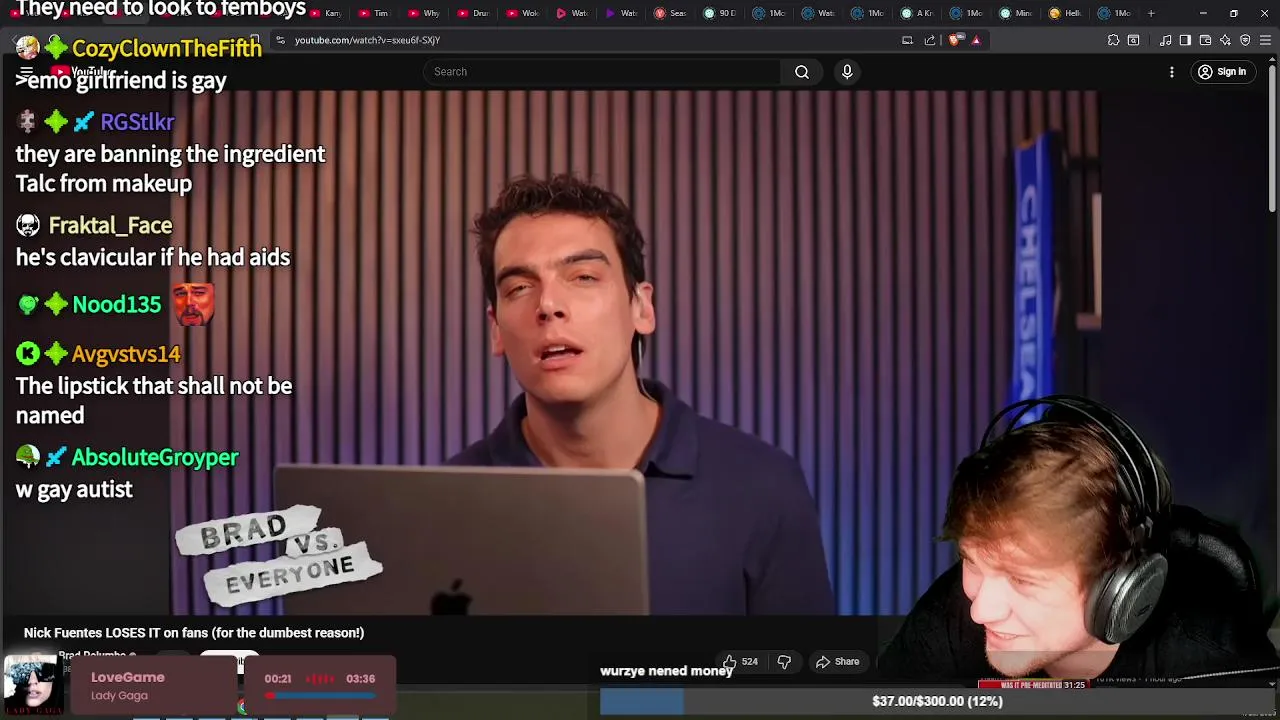Focus the YouTube Search field
Image resolution: width=1280 pixels, height=720 pixels.
pos(602,71)
